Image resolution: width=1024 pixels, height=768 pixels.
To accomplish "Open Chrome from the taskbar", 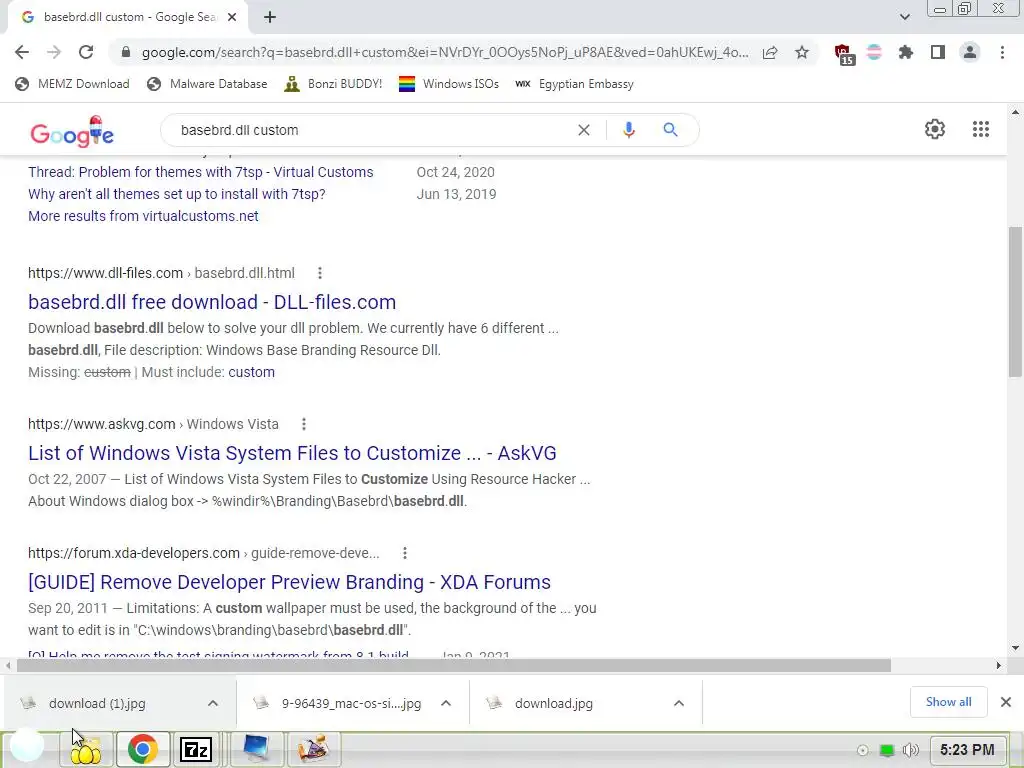I will click(x=142, y=749).
